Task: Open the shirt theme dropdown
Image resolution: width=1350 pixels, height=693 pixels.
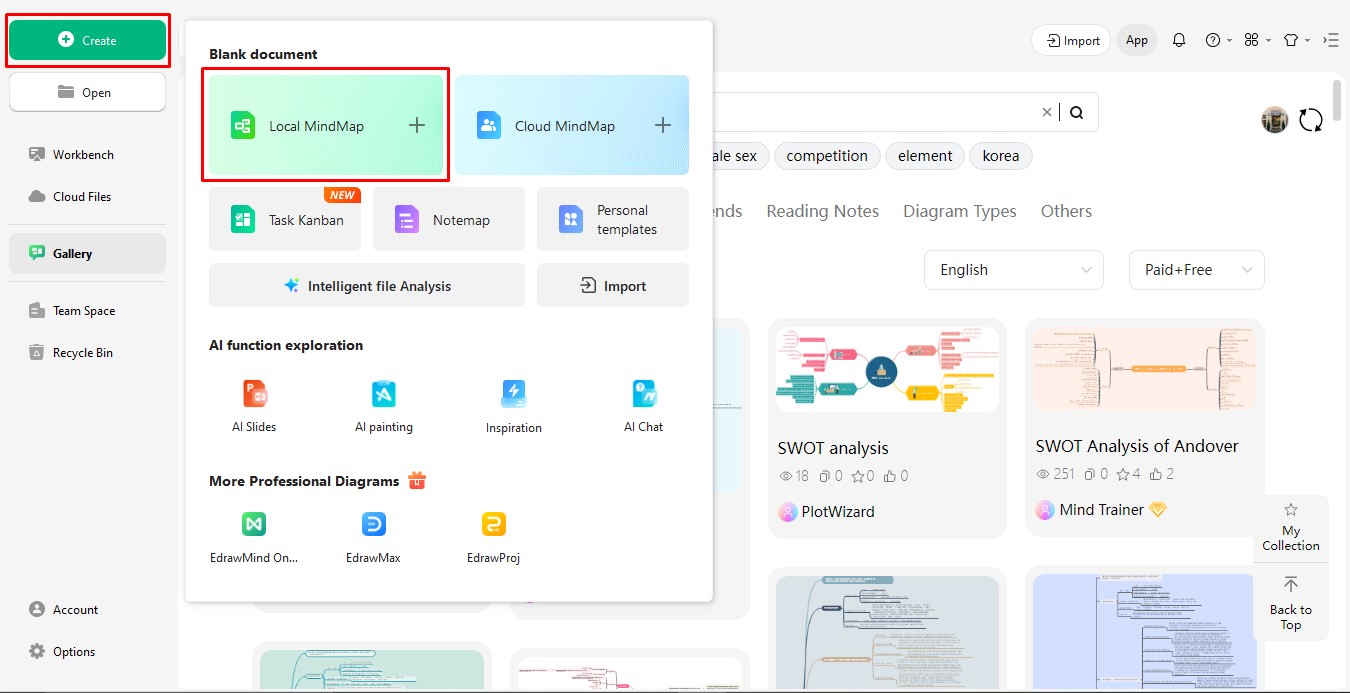Action: coord(1296,40)
